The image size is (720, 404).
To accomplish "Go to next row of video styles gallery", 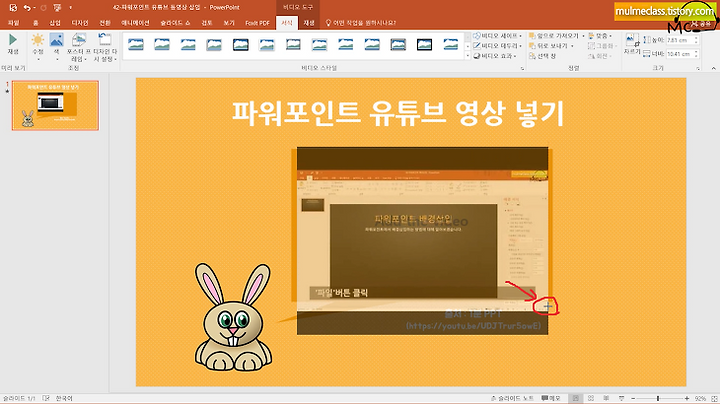I will pyautogui.click(x=468, y=46).
